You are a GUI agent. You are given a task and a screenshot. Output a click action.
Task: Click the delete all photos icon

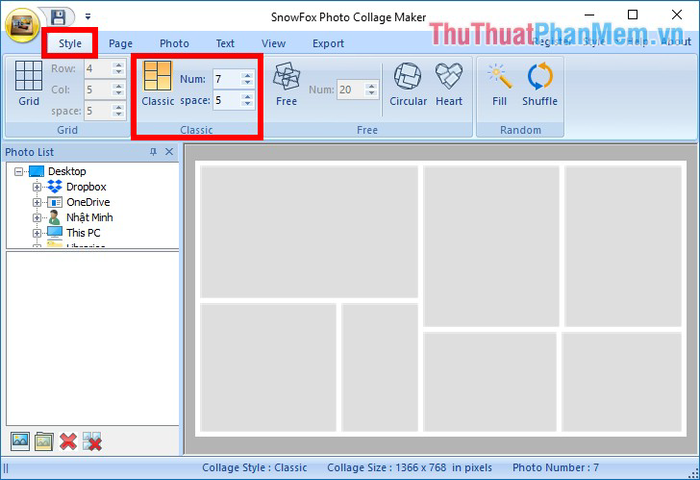click(92, 441)
